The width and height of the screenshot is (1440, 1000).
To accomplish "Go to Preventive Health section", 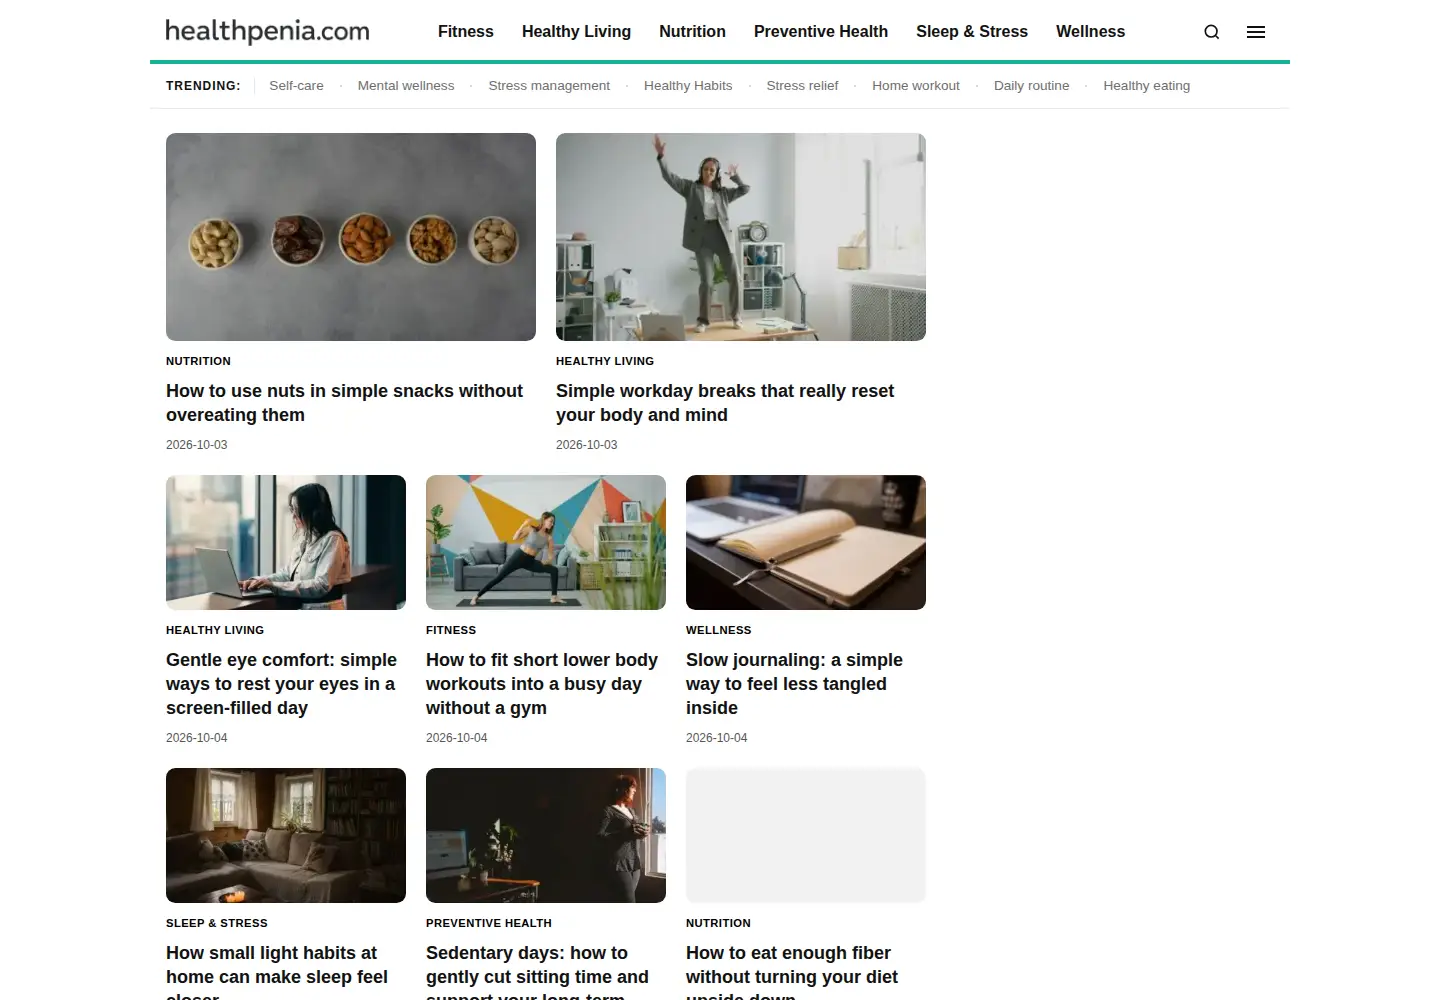I will click(x=821, y=32).
